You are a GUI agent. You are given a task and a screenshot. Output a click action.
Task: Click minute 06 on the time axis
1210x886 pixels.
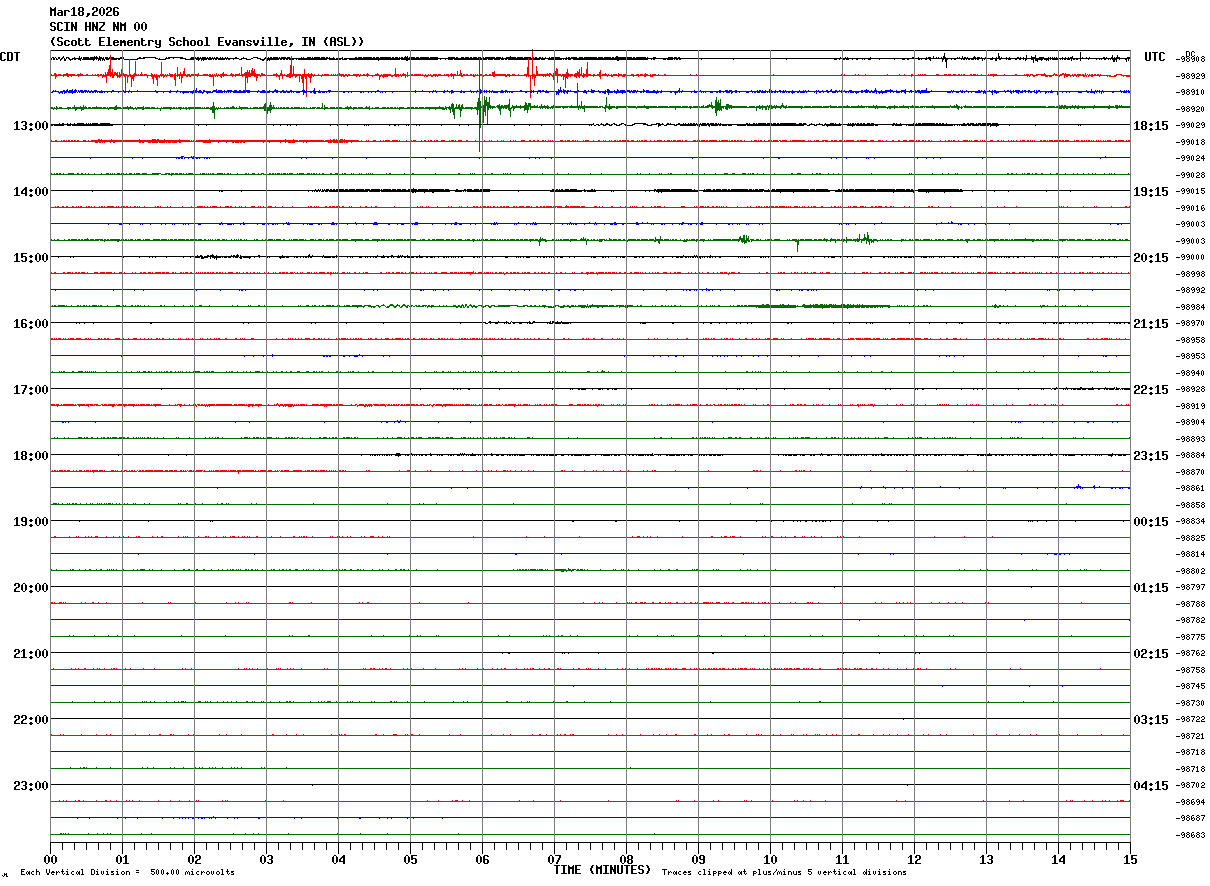(x=482, y=859)
